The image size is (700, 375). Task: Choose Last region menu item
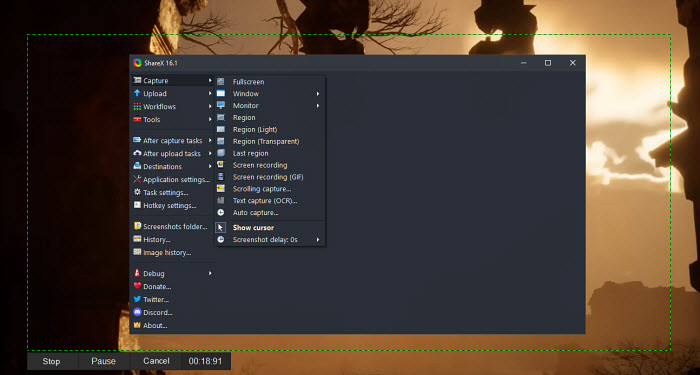270,153
